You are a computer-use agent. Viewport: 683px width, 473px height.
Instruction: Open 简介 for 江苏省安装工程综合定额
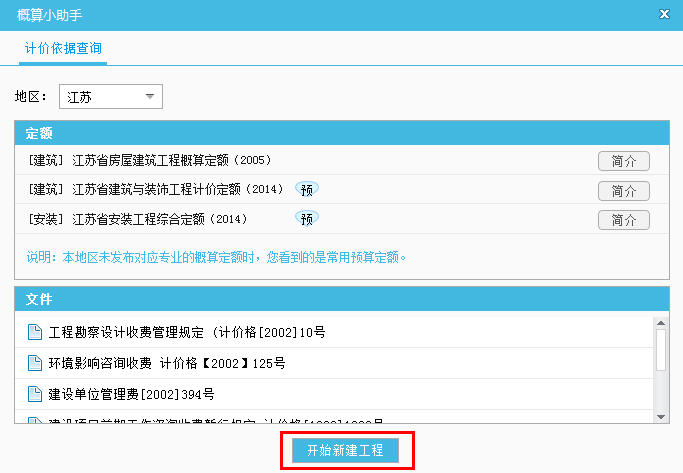click(x=623, y=219)
